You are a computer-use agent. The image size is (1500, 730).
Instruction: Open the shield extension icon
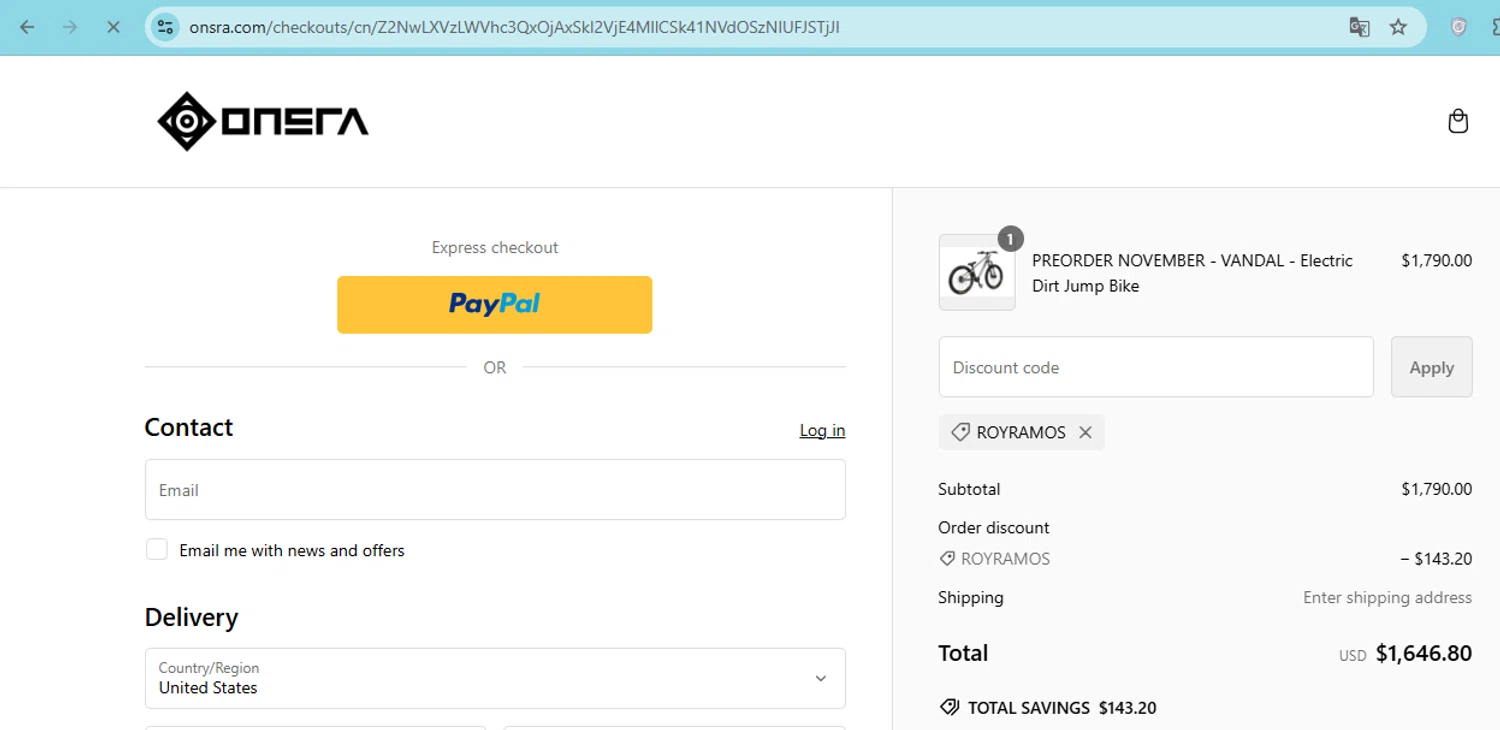[1459, 27]
